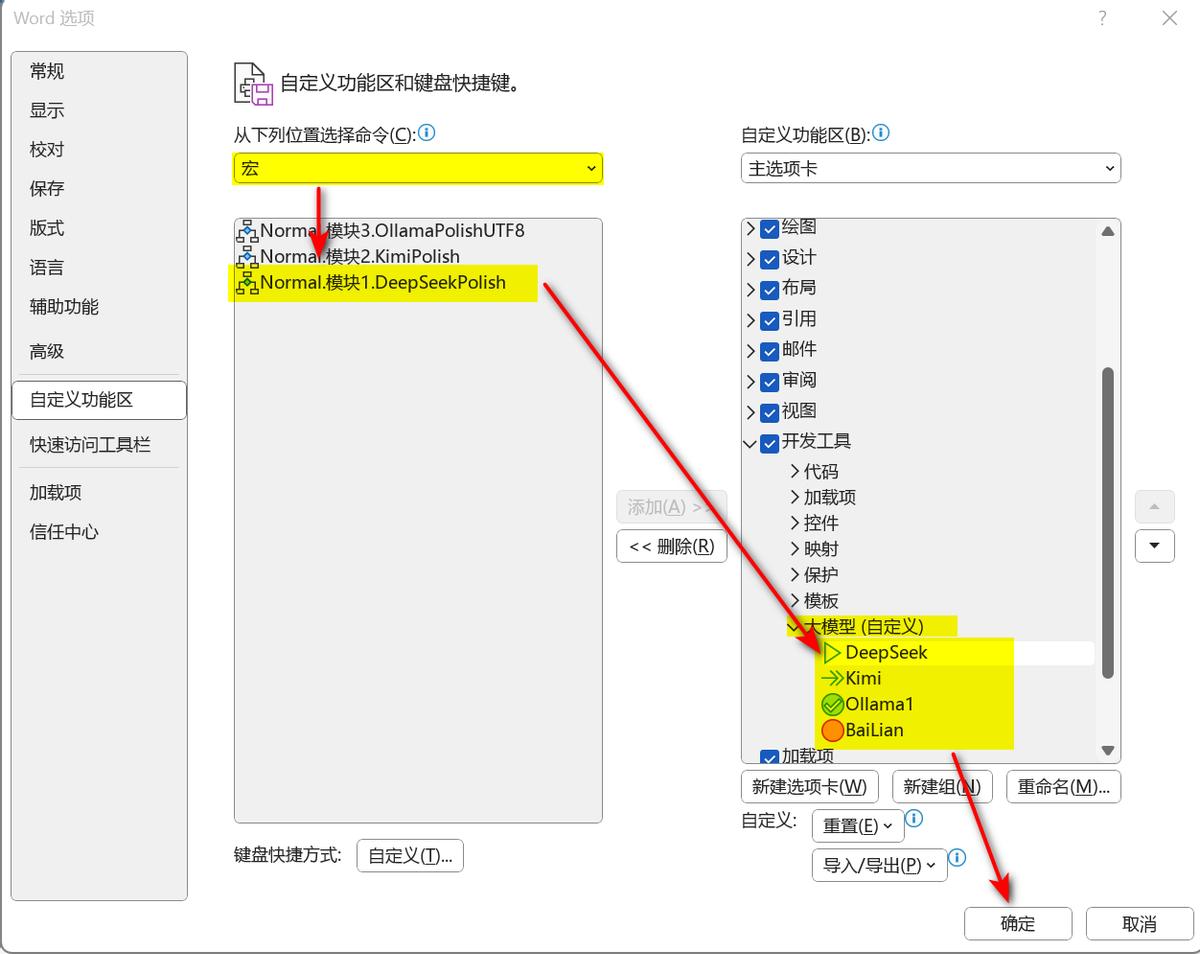
Task: Switch to the 常规 options category
Action: click(47, 71)
